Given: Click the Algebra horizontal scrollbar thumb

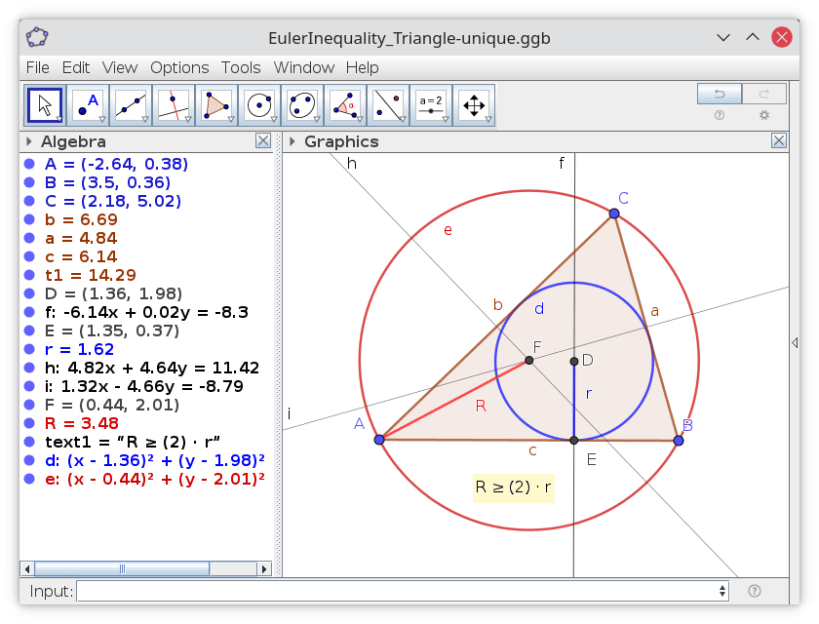Looking at the screenshot, I should click(122, 568).
